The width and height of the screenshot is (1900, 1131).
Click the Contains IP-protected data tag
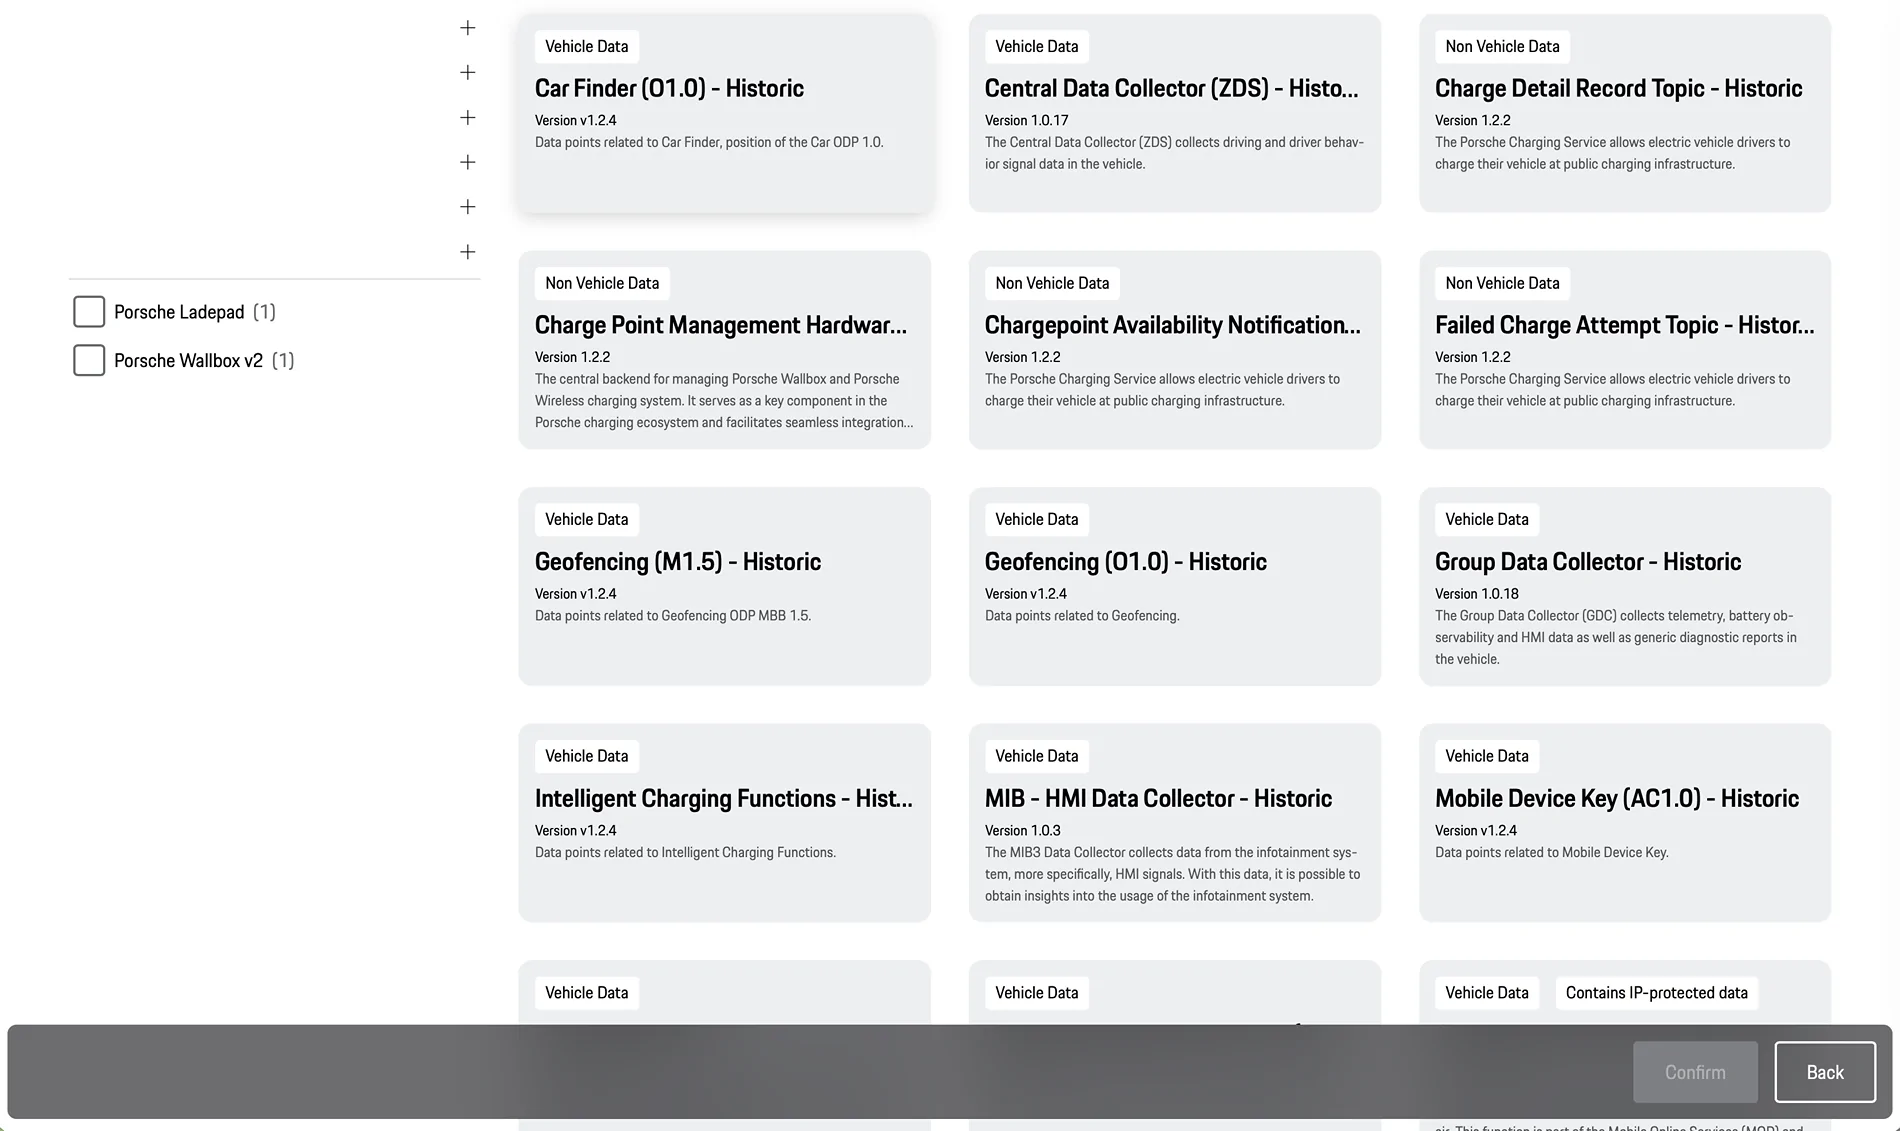click(x=1657, y=993)
